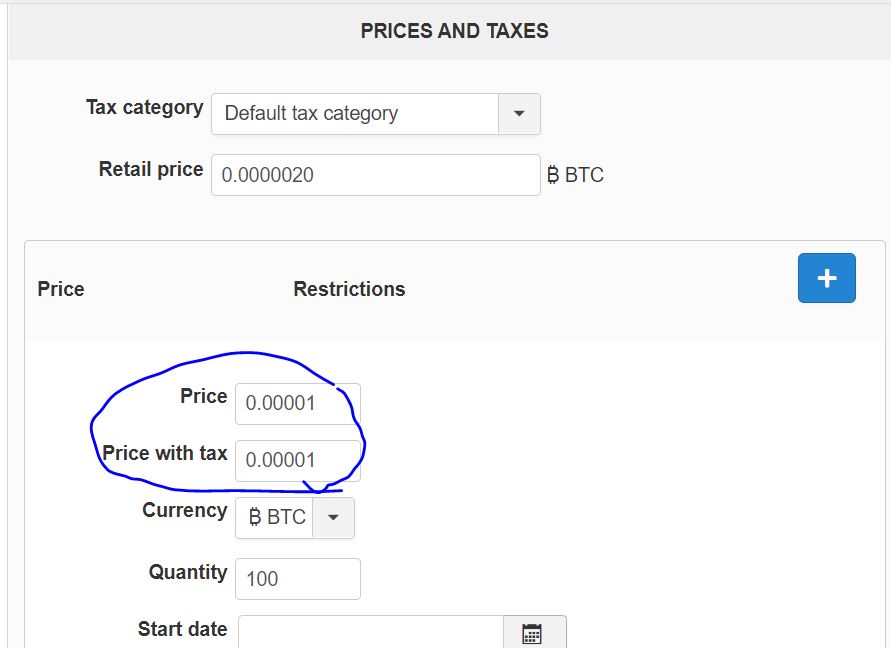The height and width of the screenshot is (648, 891).
Task: Click the Price column header
Action: [x=61, y=289]
